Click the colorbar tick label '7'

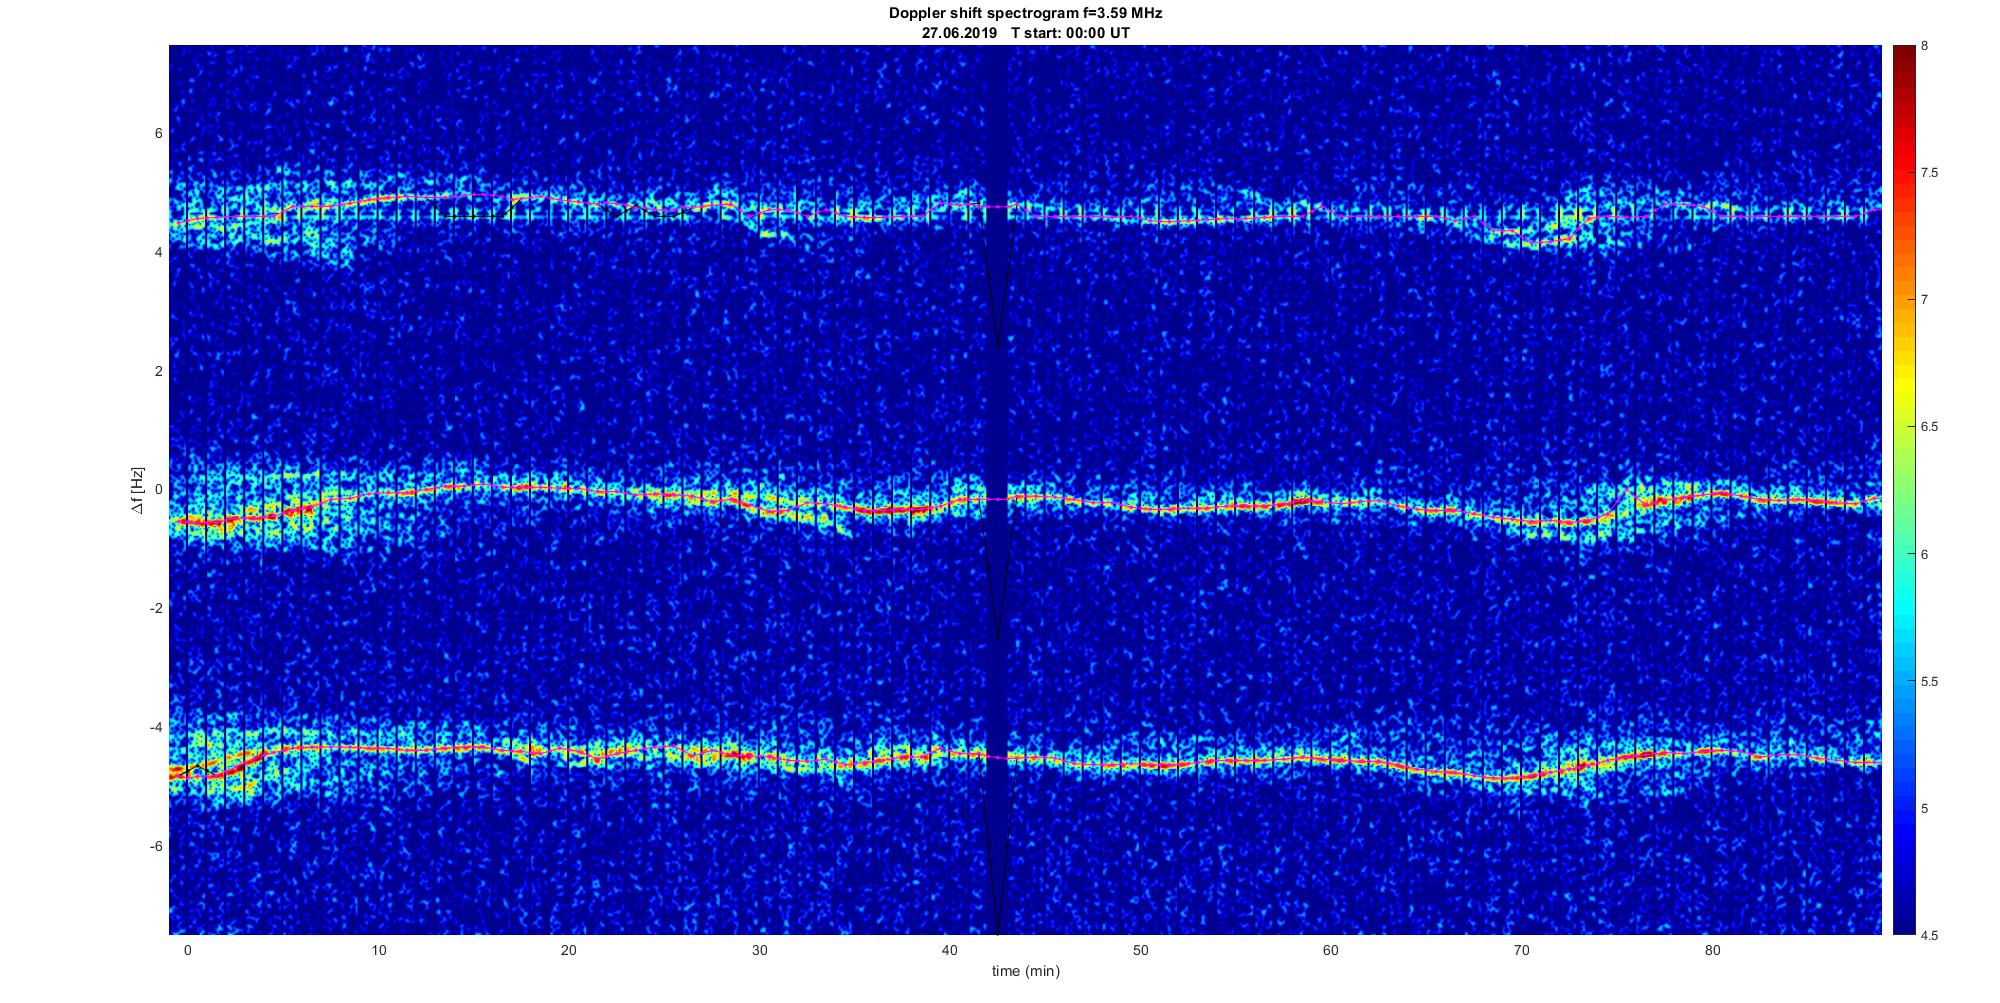(x=1925, y=300)
